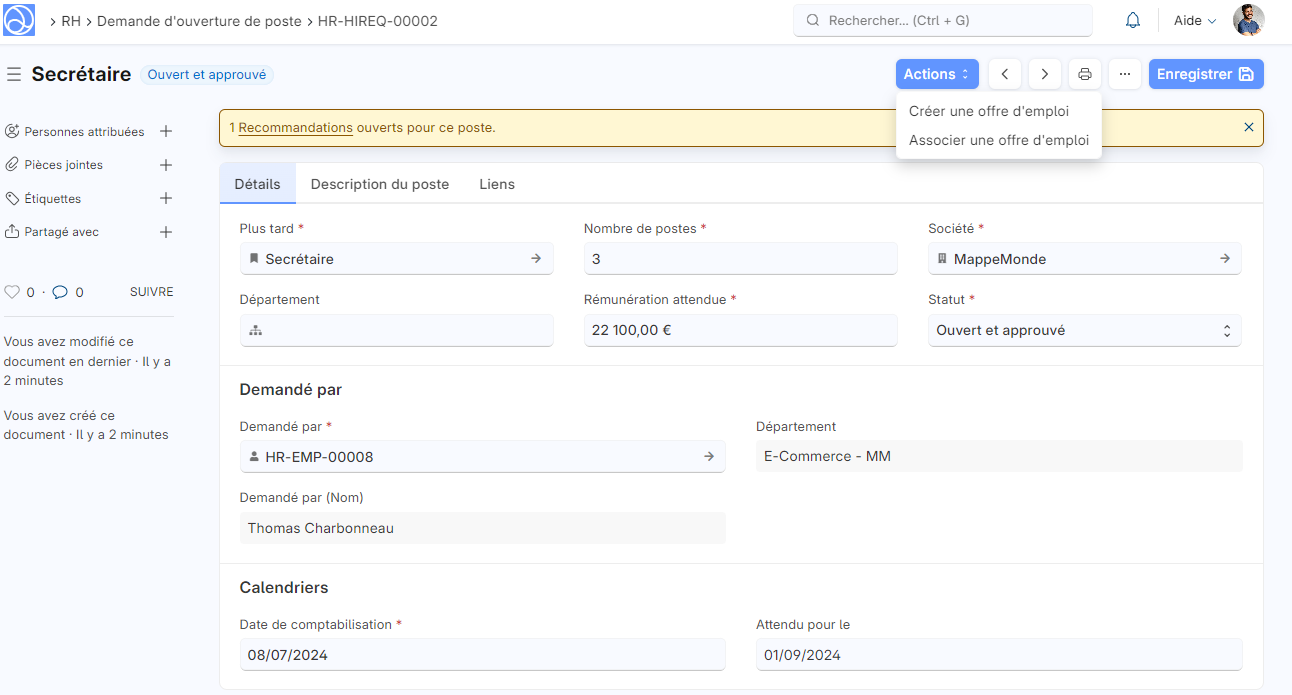Image resolution: width=1292 pixels, height=695 pixels.
Task: Open the ellipsis menu in the toolbar
Action: coord(1124,73)
